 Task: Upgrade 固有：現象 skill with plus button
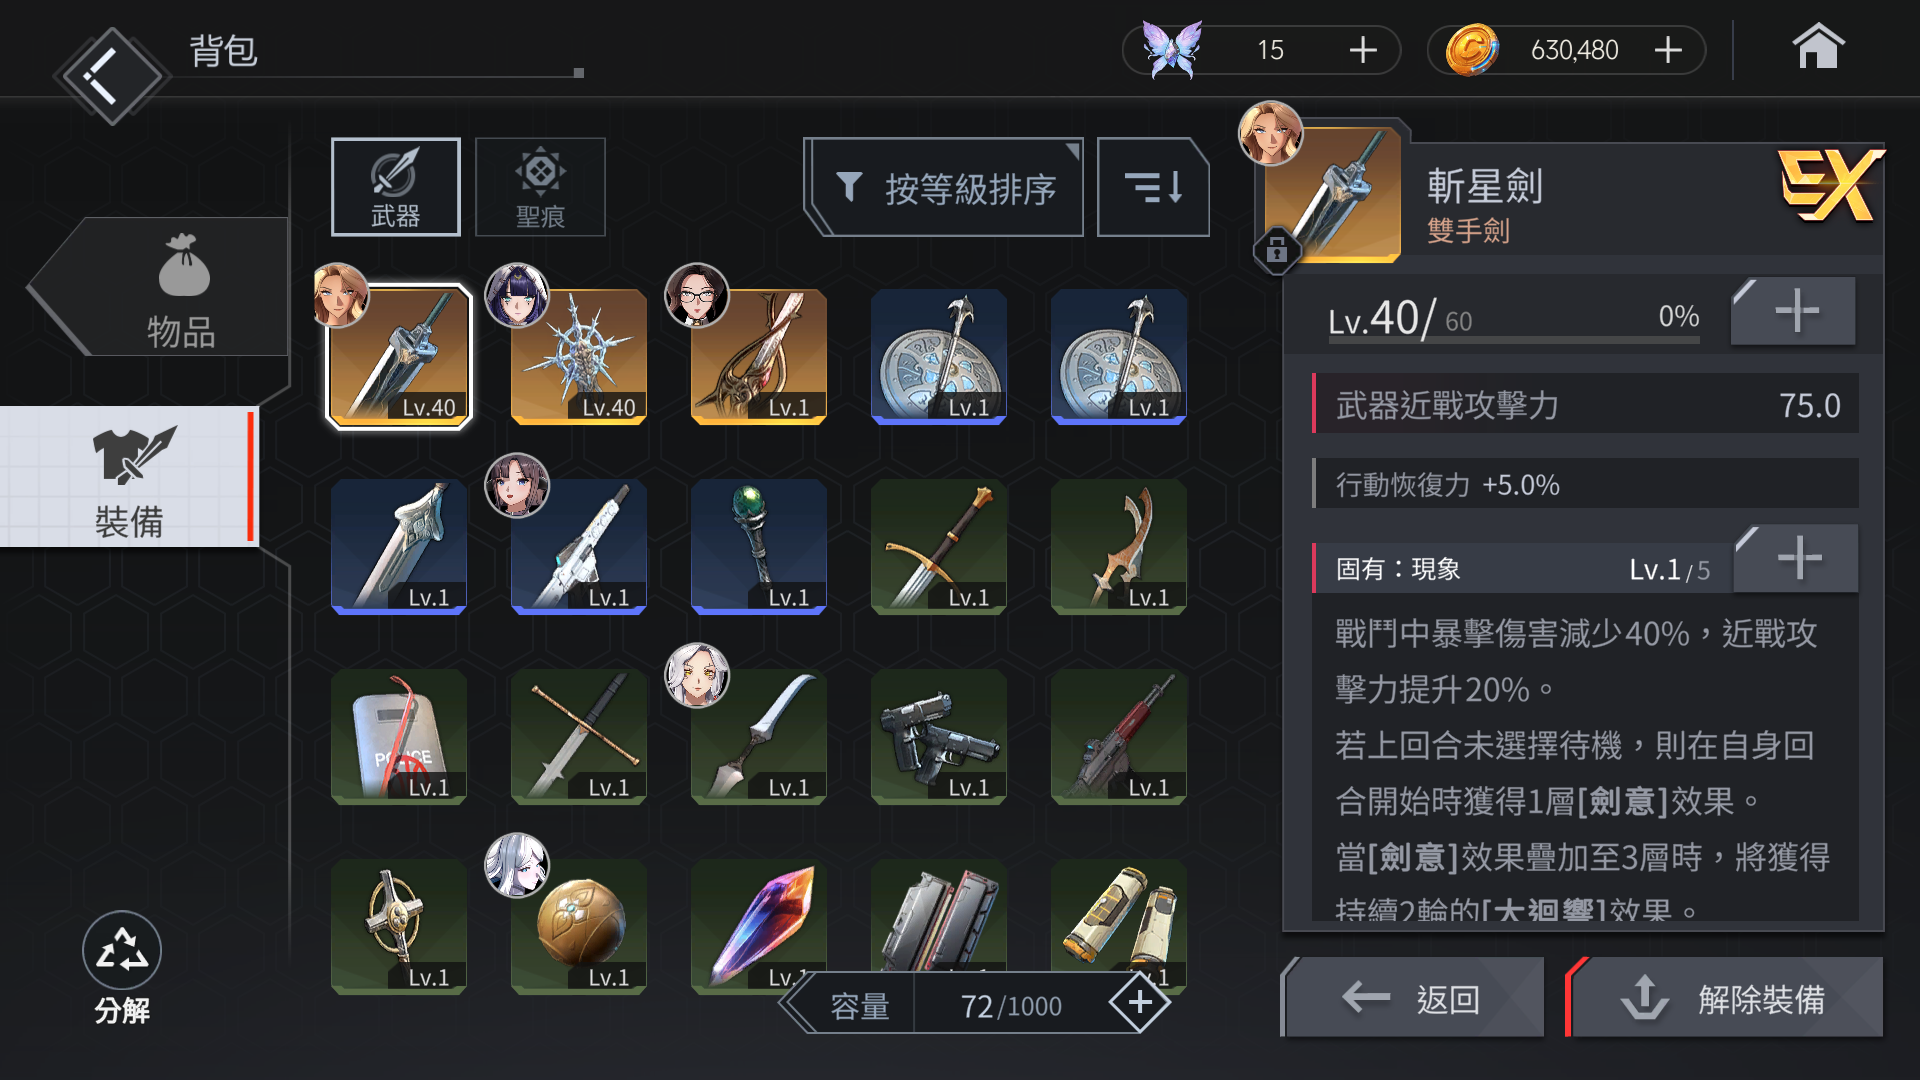click(1797, 559)
